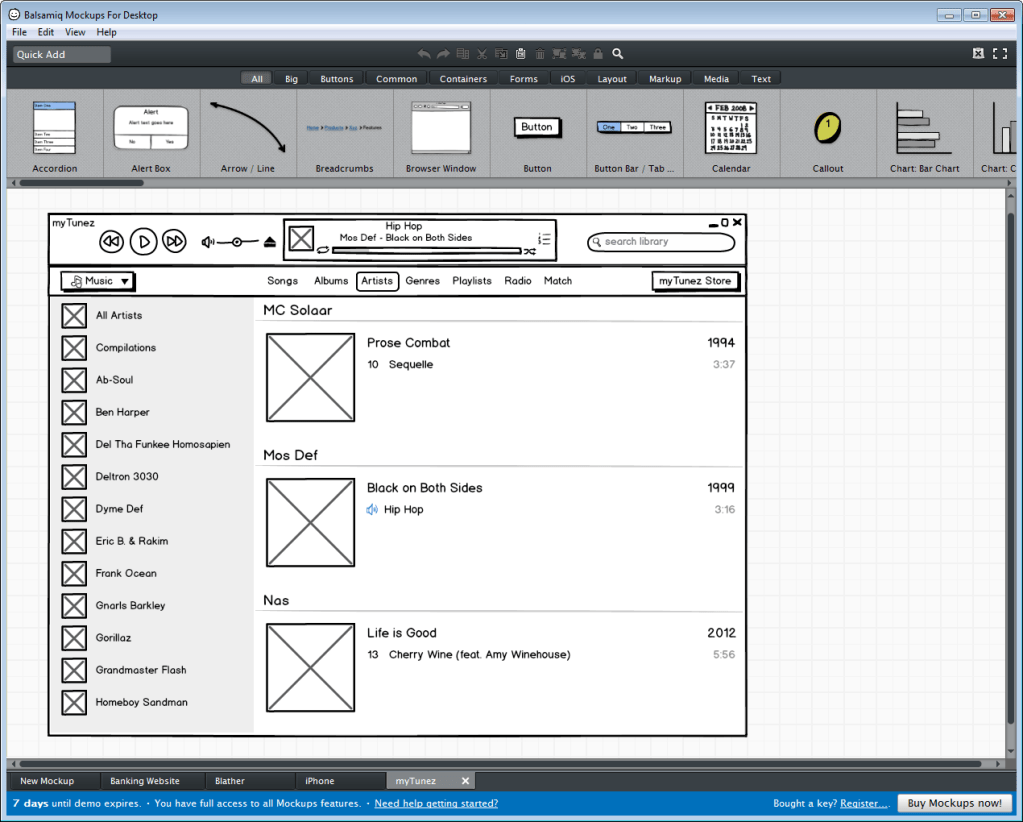Open search with the magnifying glass toolbar icon
1023x822 pixels.
(x=617, y=54)
